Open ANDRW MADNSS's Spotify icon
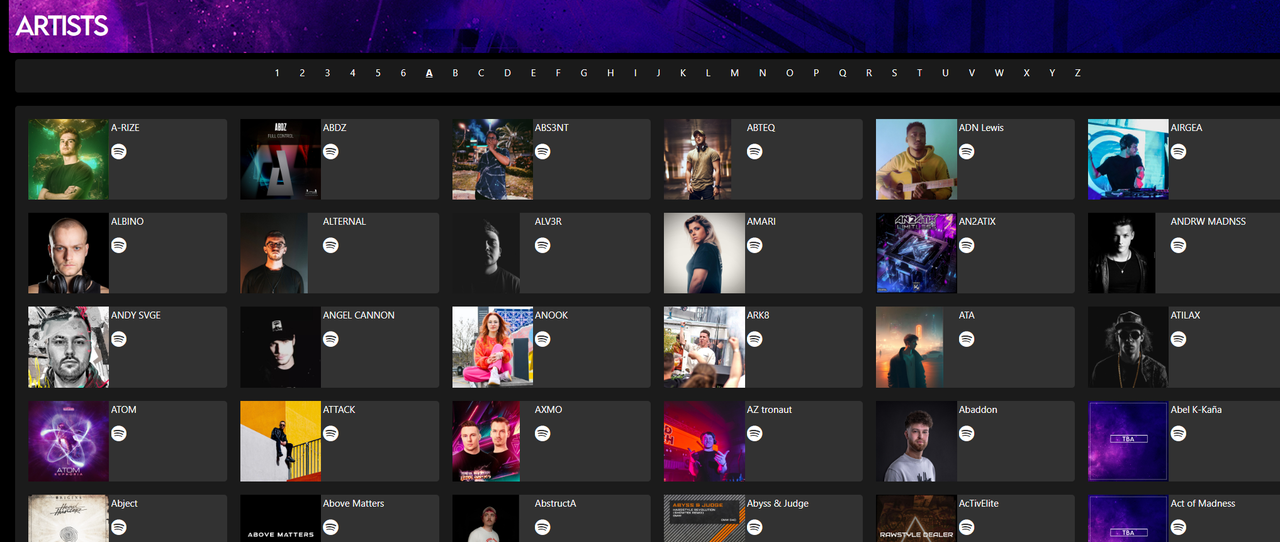 (1179, 245)
